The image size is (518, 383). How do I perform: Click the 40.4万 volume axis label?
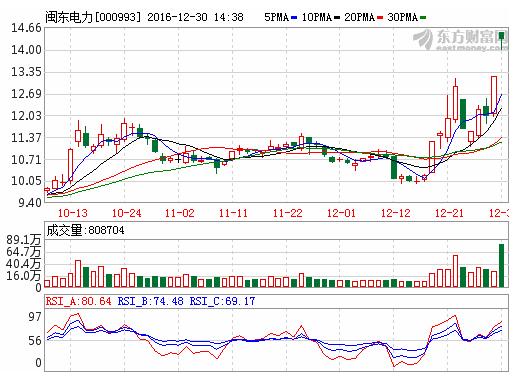click(23, 264)
